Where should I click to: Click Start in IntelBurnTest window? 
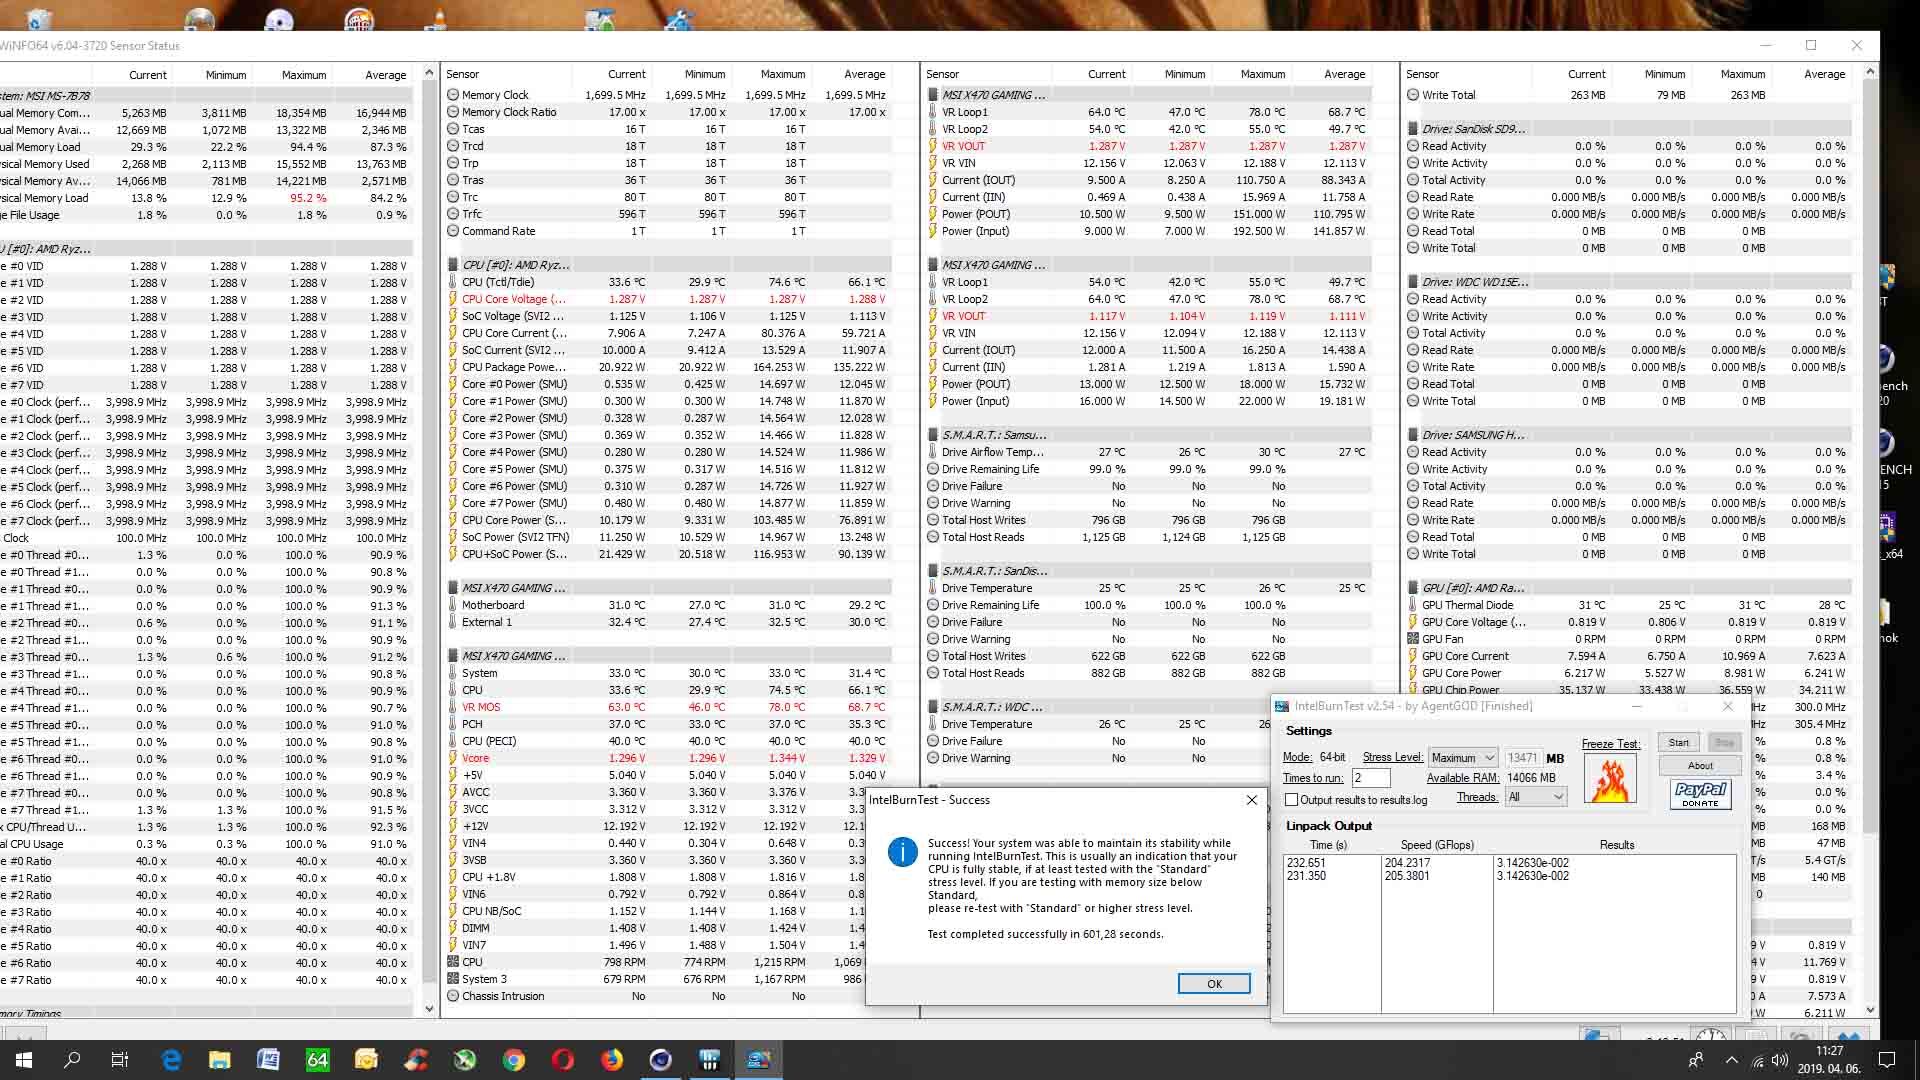[x=1678, y=742]
